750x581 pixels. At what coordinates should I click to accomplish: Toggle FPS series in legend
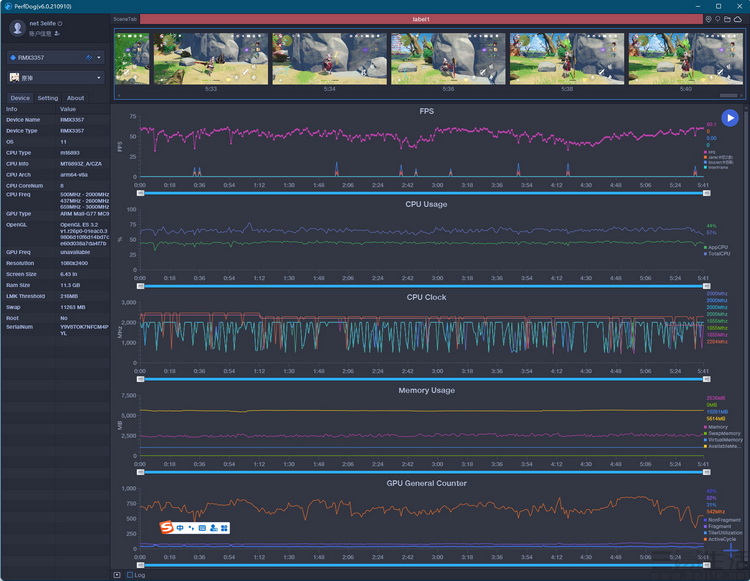pyautogui.click(x=710, y=152)
